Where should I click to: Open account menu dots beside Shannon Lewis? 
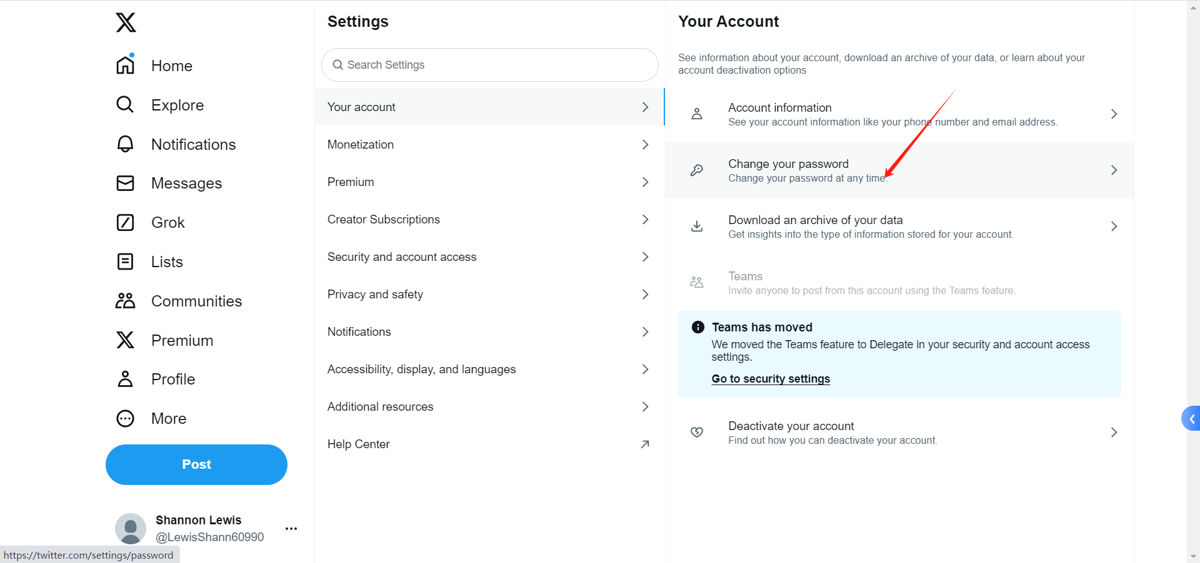(291, 528)
